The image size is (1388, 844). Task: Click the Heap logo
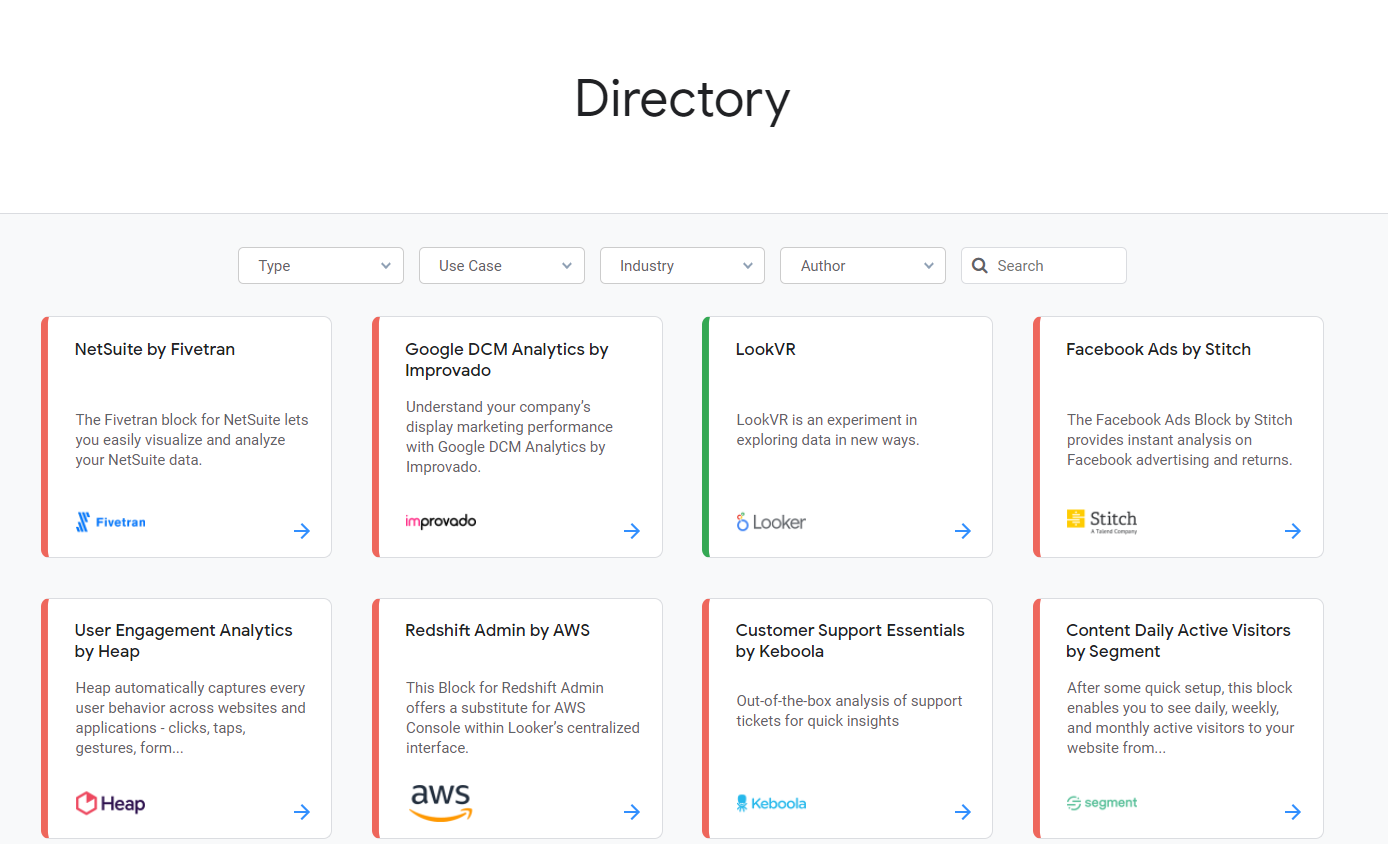click(x=111, y=803)
